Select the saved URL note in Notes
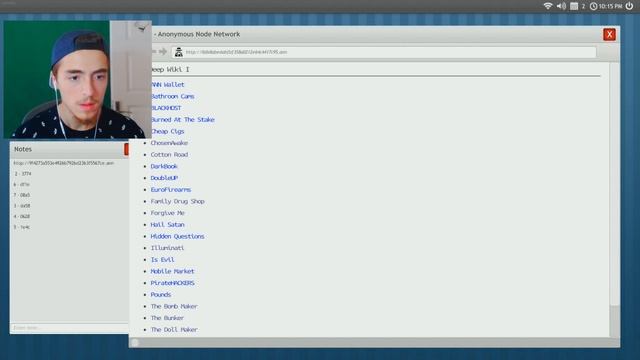The height and width of the screenshot is (360, 640). (x=64, y=163)
